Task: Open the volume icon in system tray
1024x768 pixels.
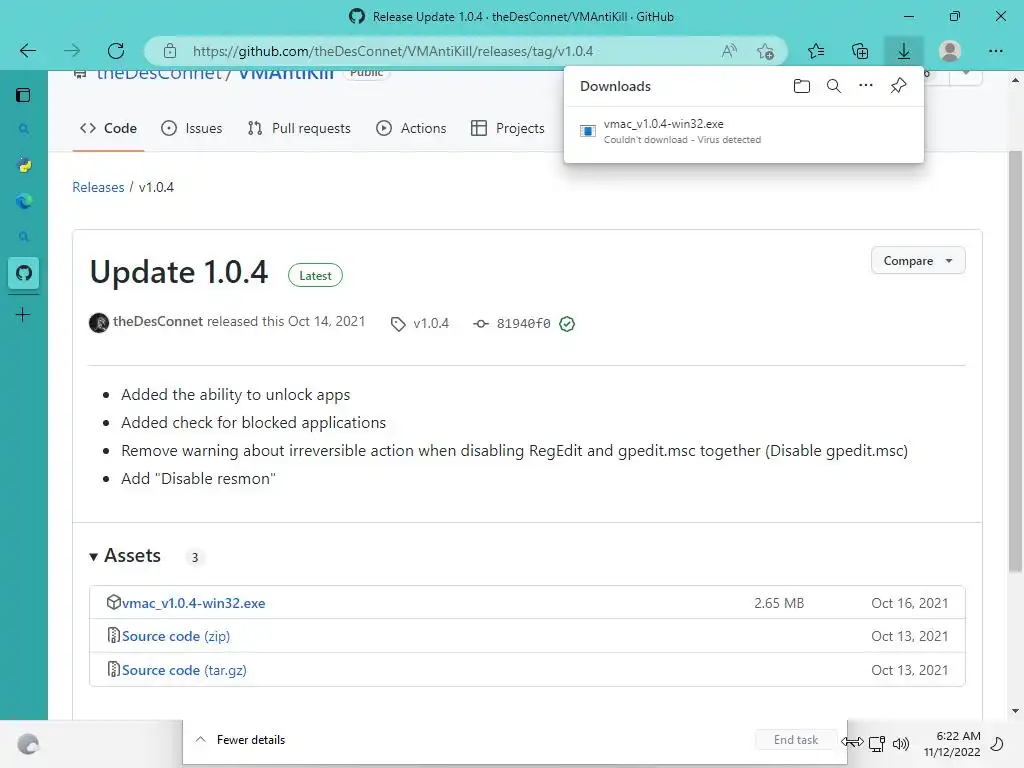Action: (x=901, y=744)
